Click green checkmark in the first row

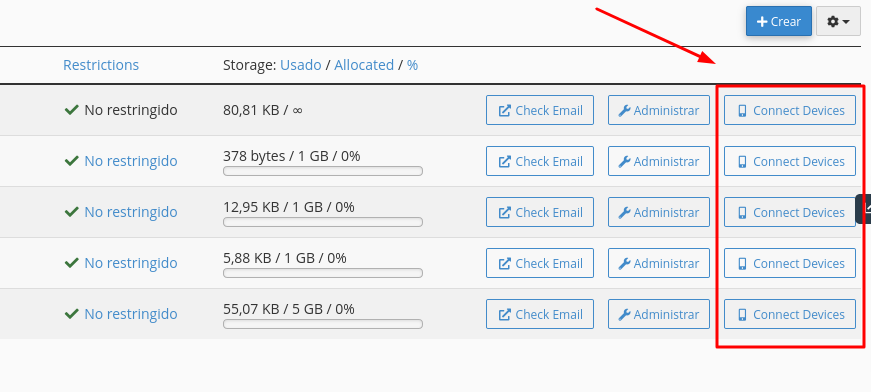click(x=72, y=110)
